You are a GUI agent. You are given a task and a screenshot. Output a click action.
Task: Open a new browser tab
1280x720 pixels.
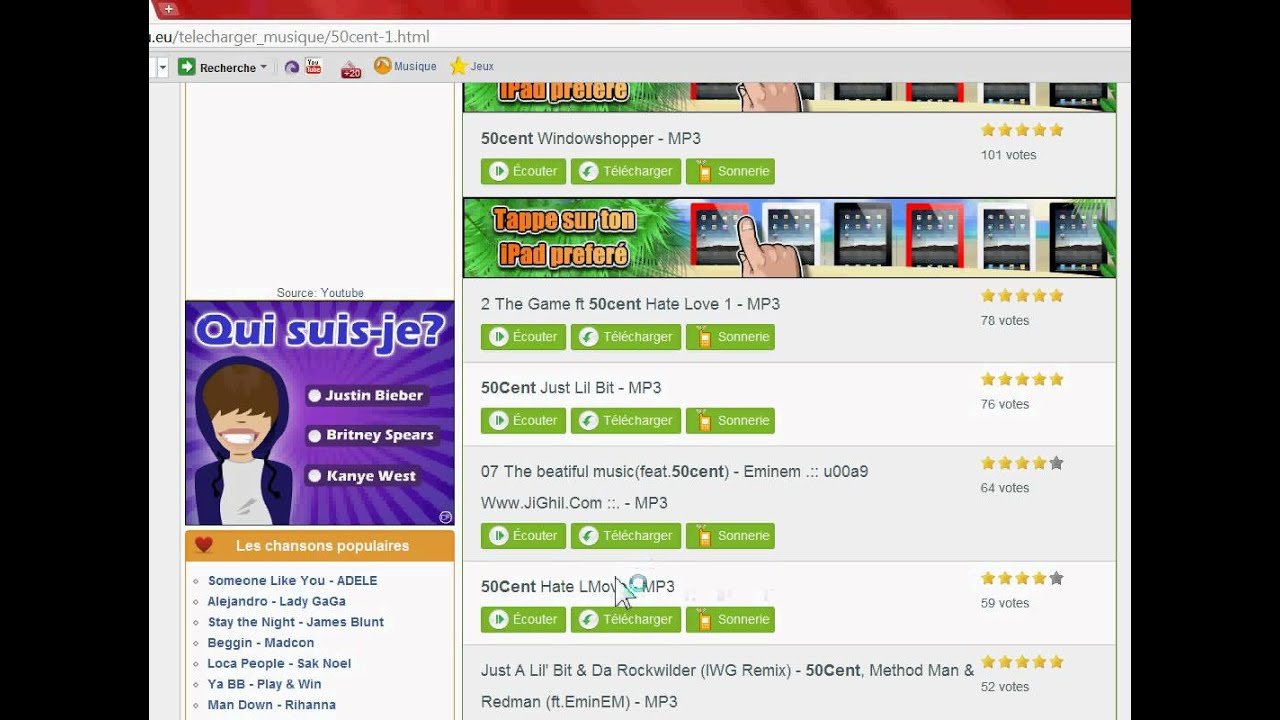pos(168,9)
